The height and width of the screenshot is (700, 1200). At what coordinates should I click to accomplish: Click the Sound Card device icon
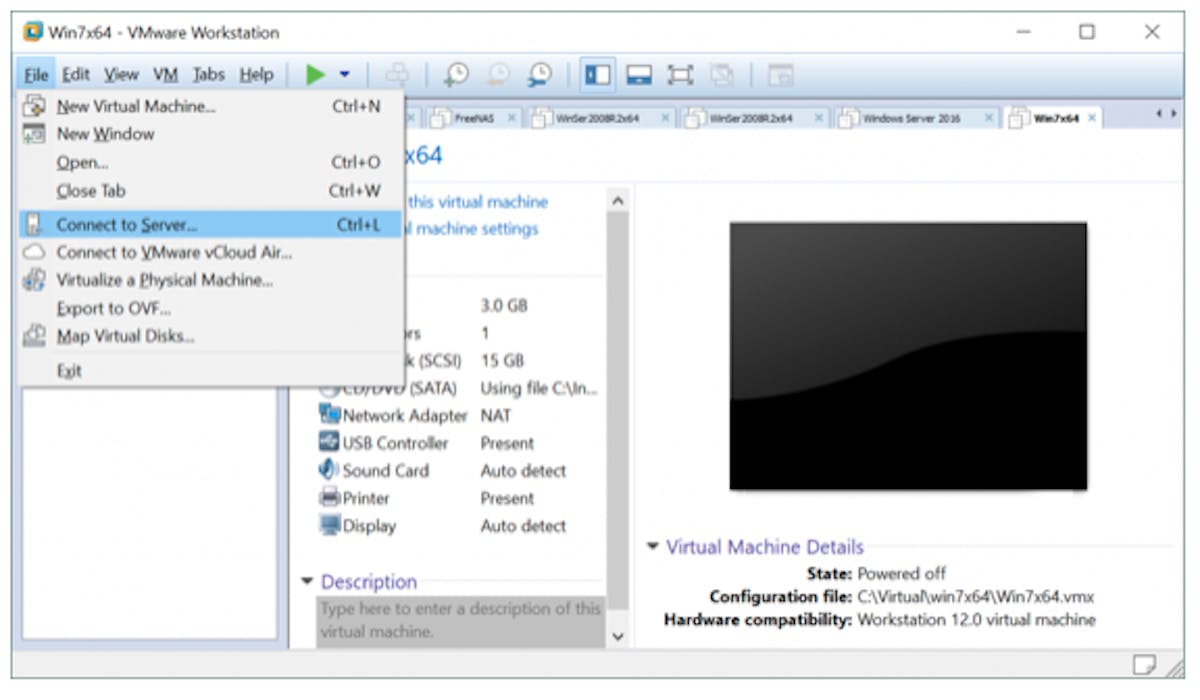click(329, 470)
